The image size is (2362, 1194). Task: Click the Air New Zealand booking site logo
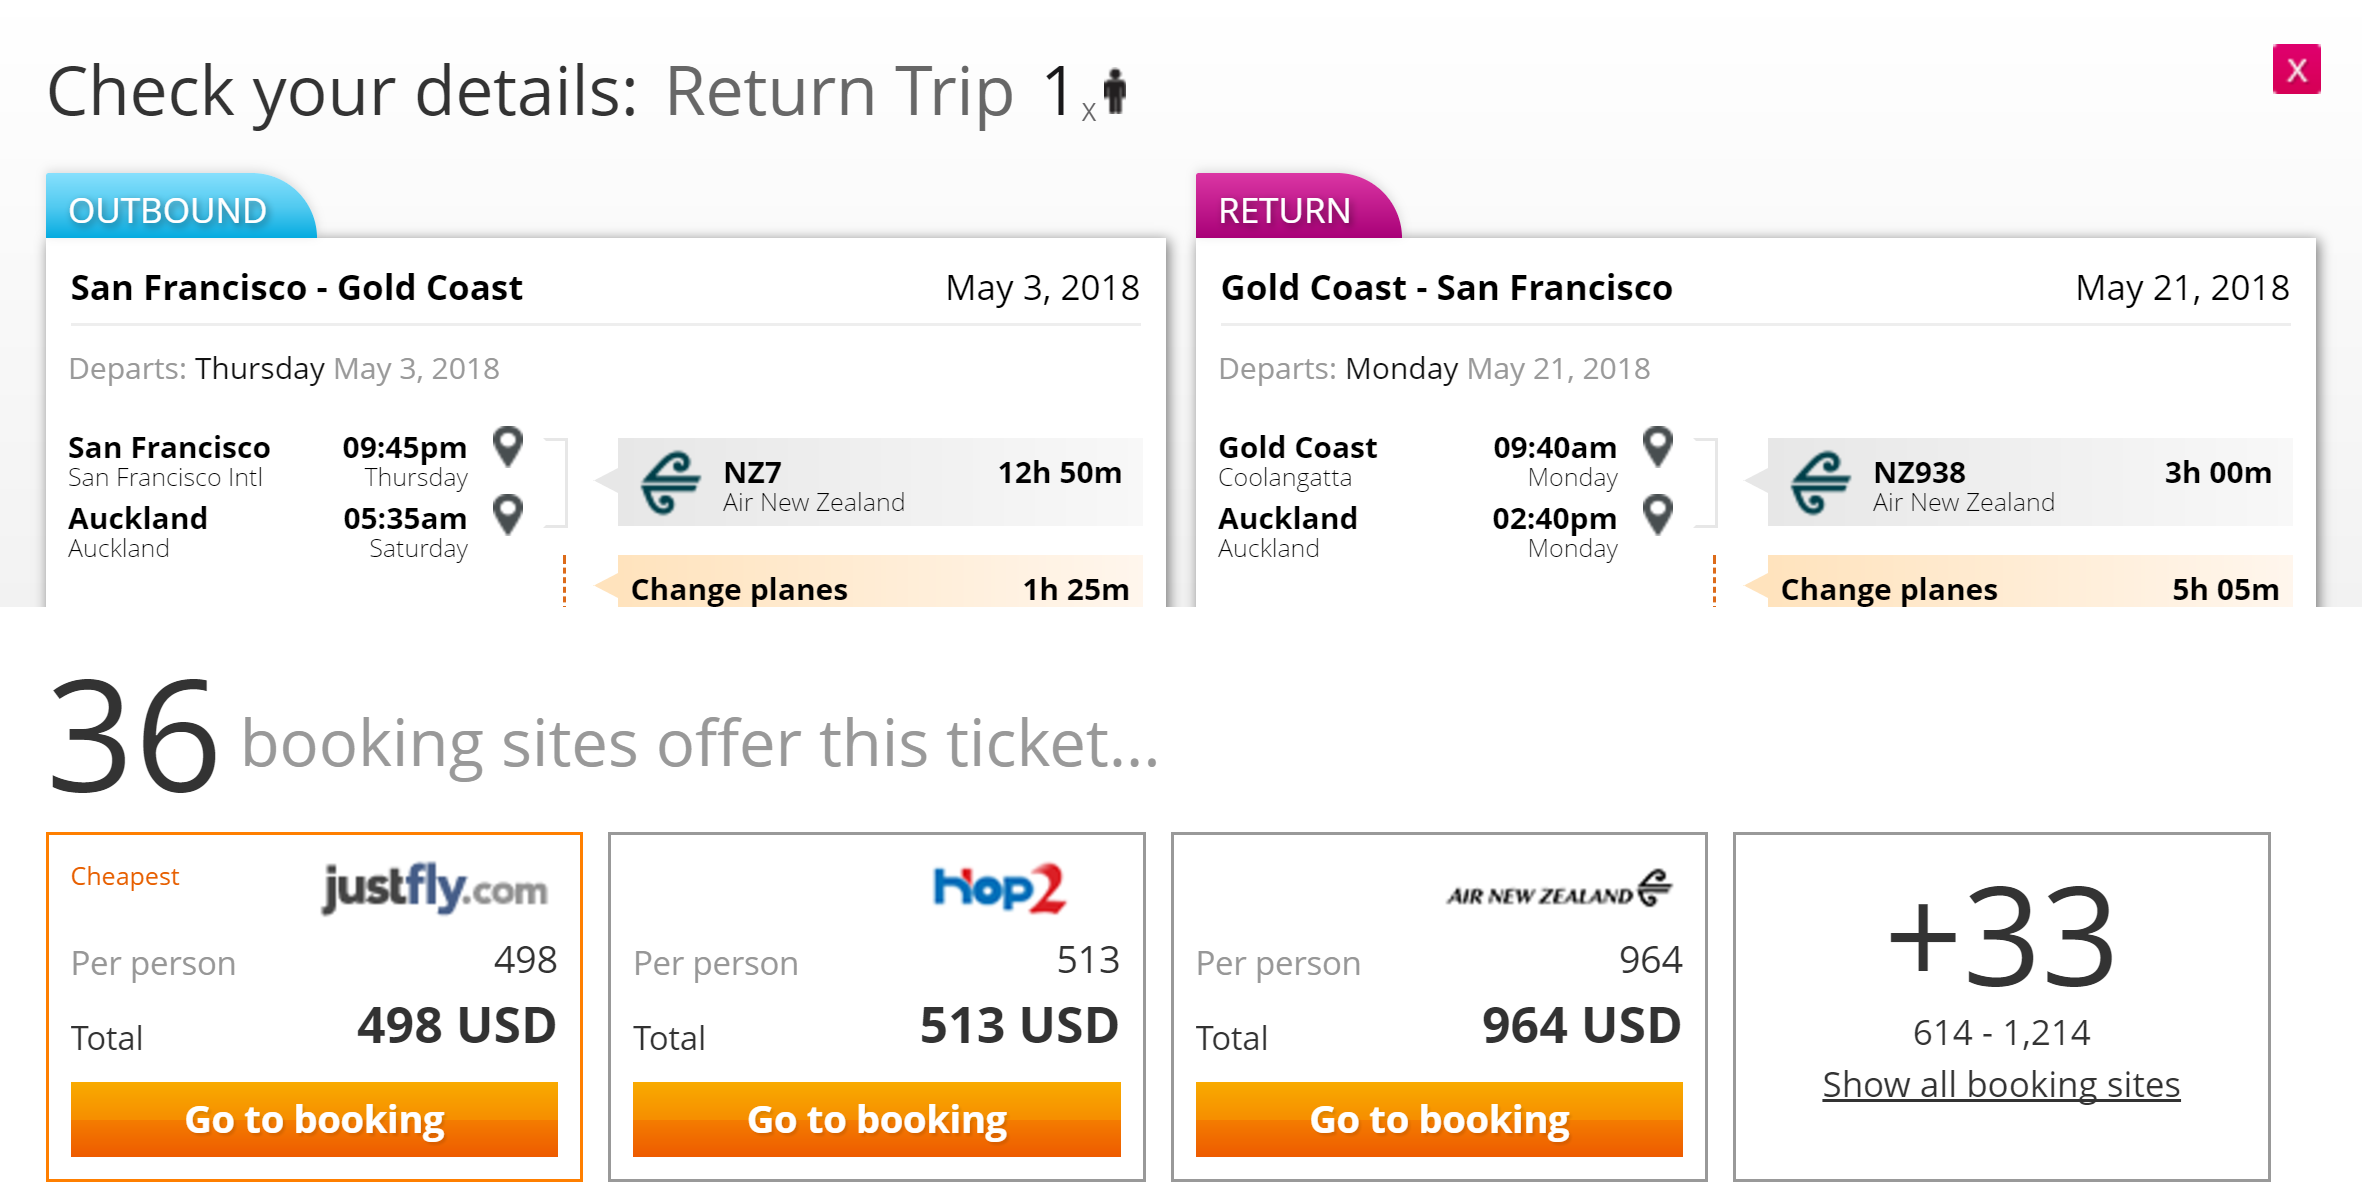pos(1559,888)
